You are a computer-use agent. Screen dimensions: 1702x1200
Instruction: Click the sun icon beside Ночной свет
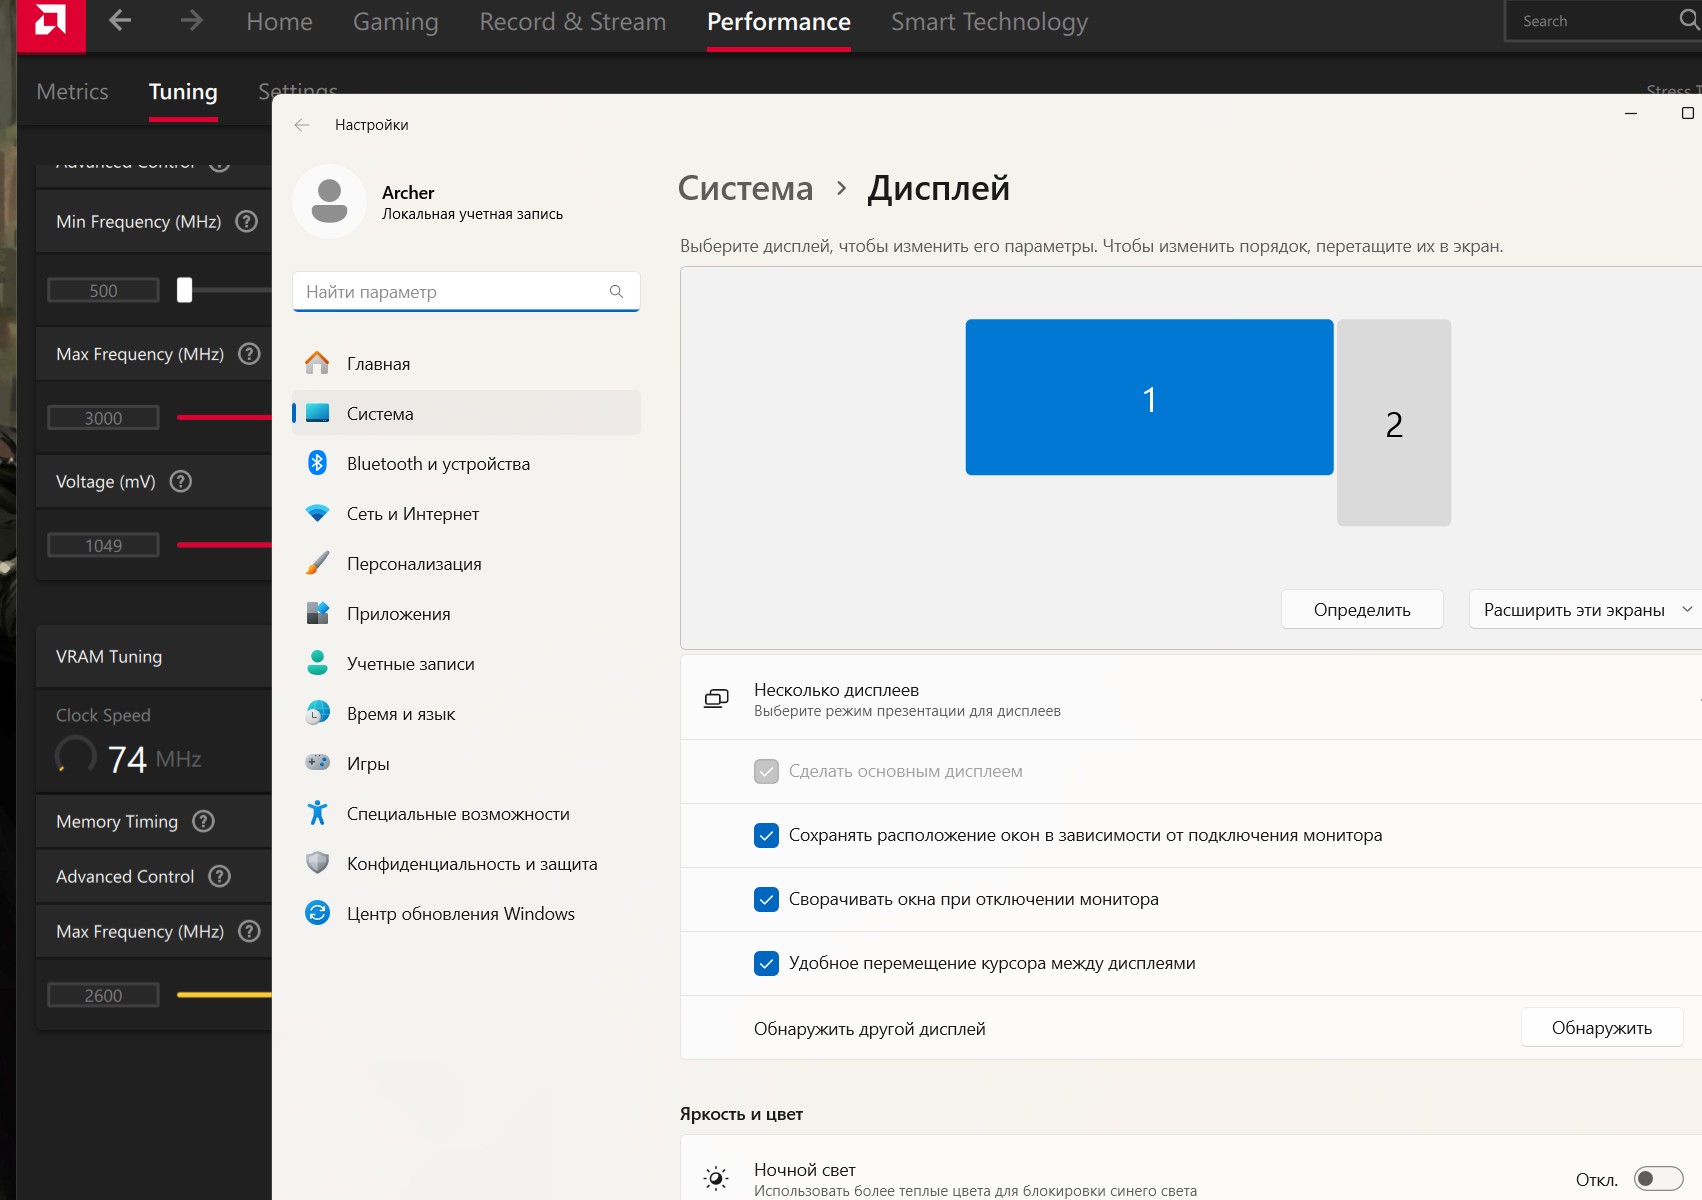[716, 1179]
